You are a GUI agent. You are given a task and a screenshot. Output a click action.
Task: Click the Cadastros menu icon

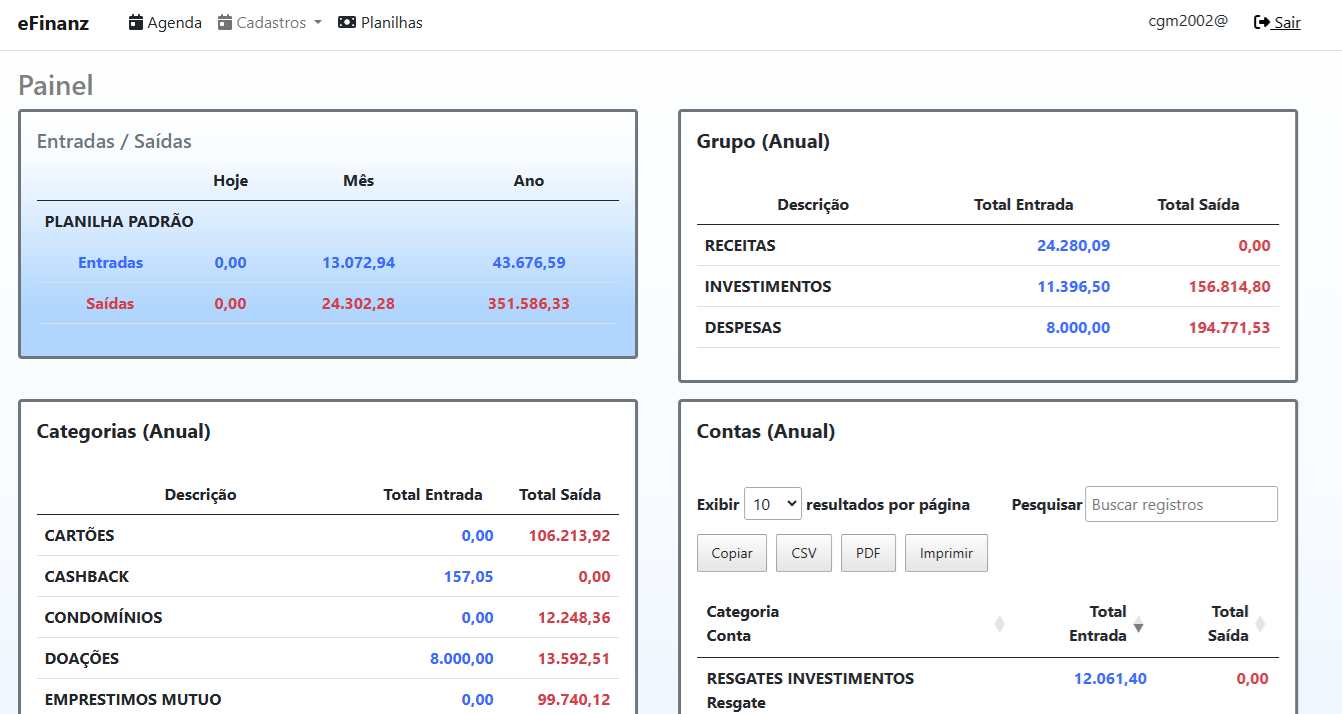(225, 22)
